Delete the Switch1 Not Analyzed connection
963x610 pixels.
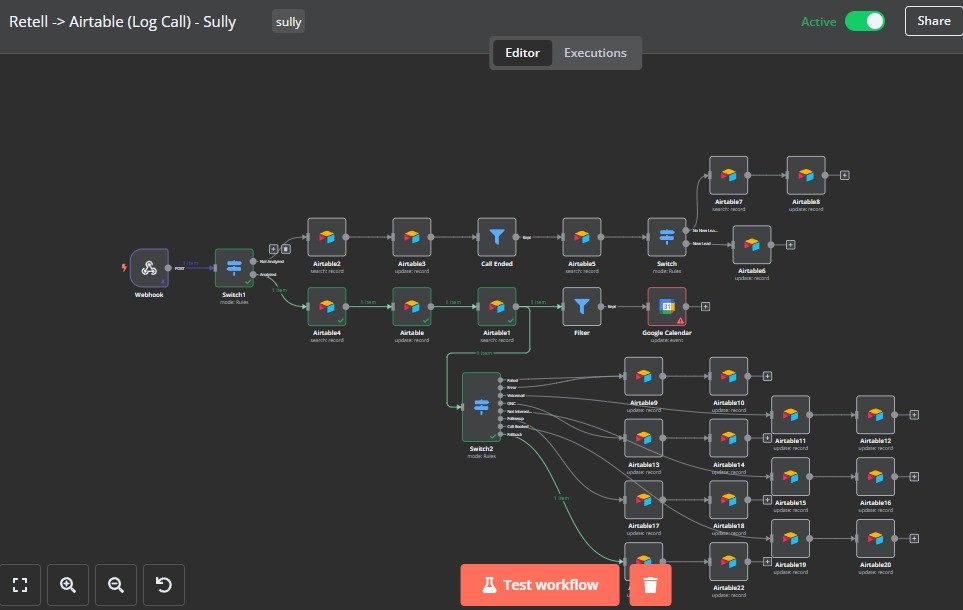click(286, 249)
